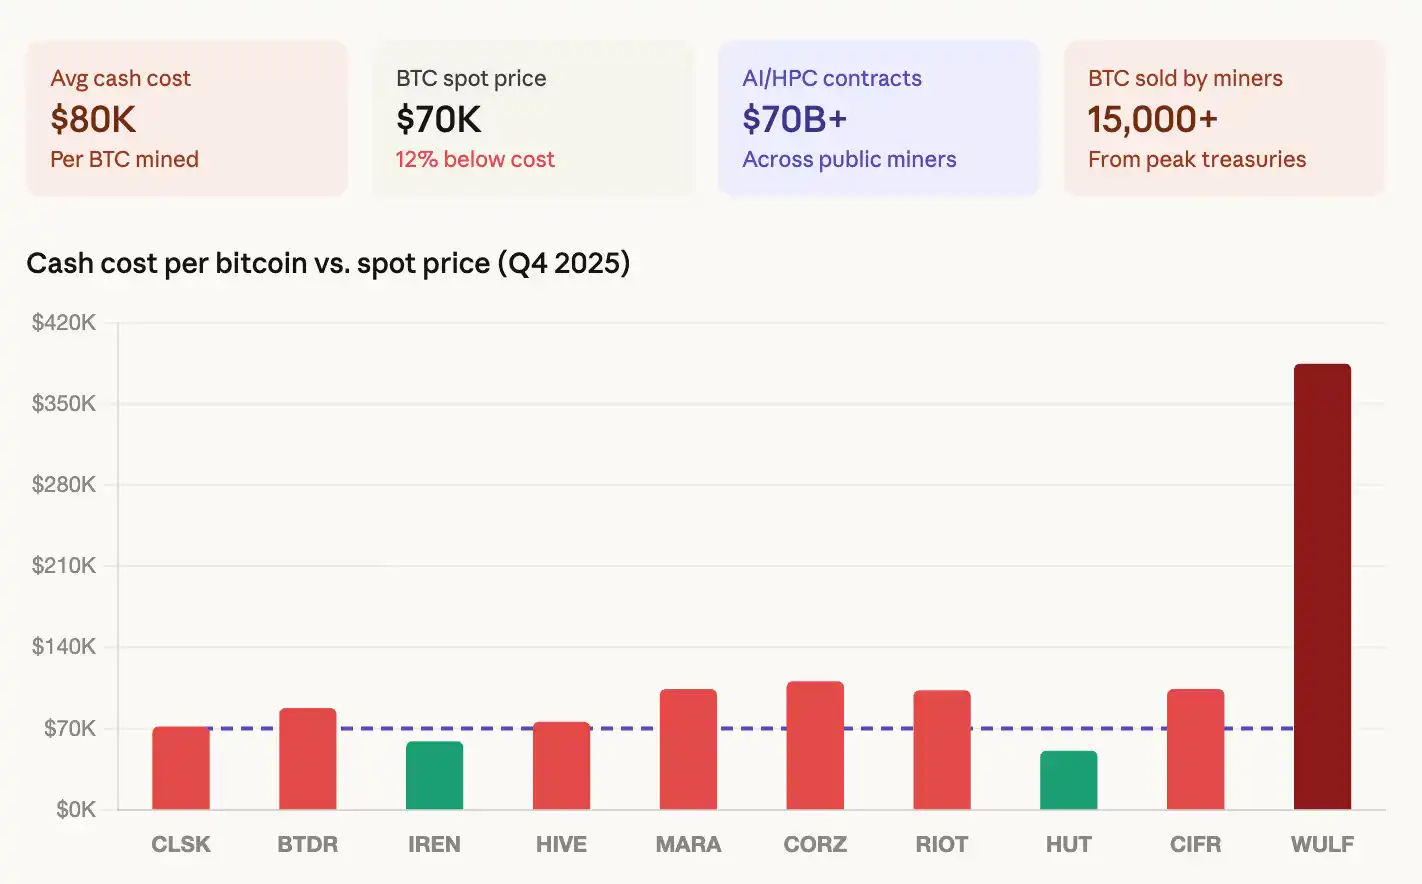Select the green IREN bar
Viewport: 1422px width, 884px height.
(434, 775)
